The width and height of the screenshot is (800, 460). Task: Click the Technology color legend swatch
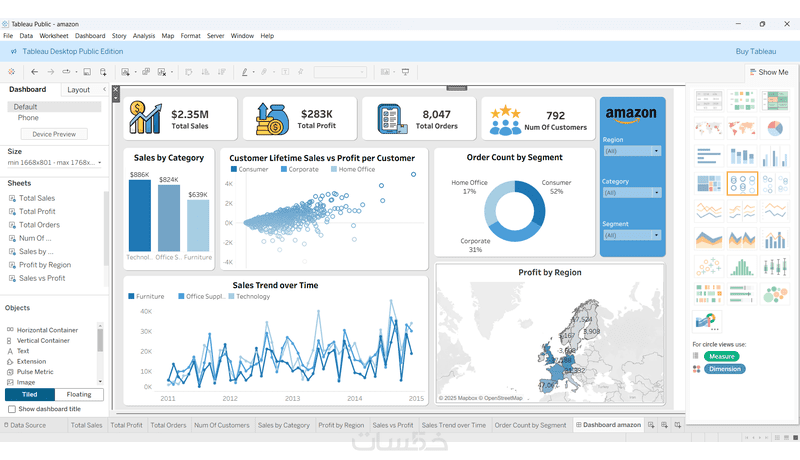pos(231,296)
